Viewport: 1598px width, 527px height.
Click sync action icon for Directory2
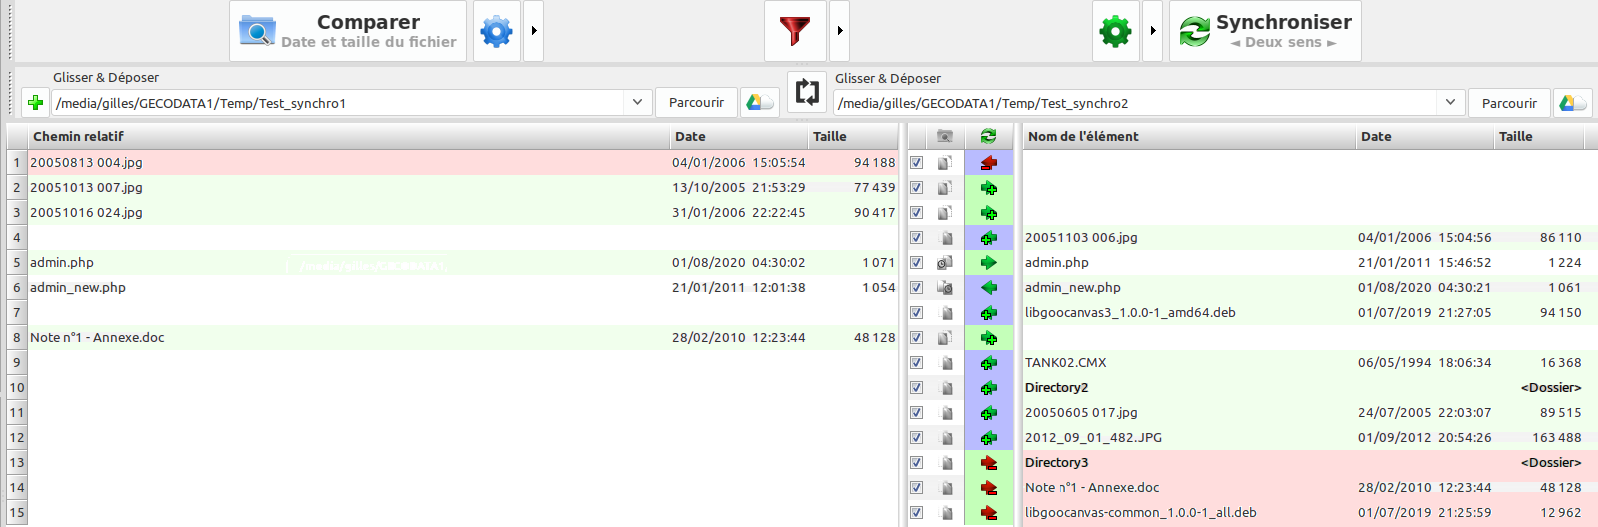tap(989, 387)
